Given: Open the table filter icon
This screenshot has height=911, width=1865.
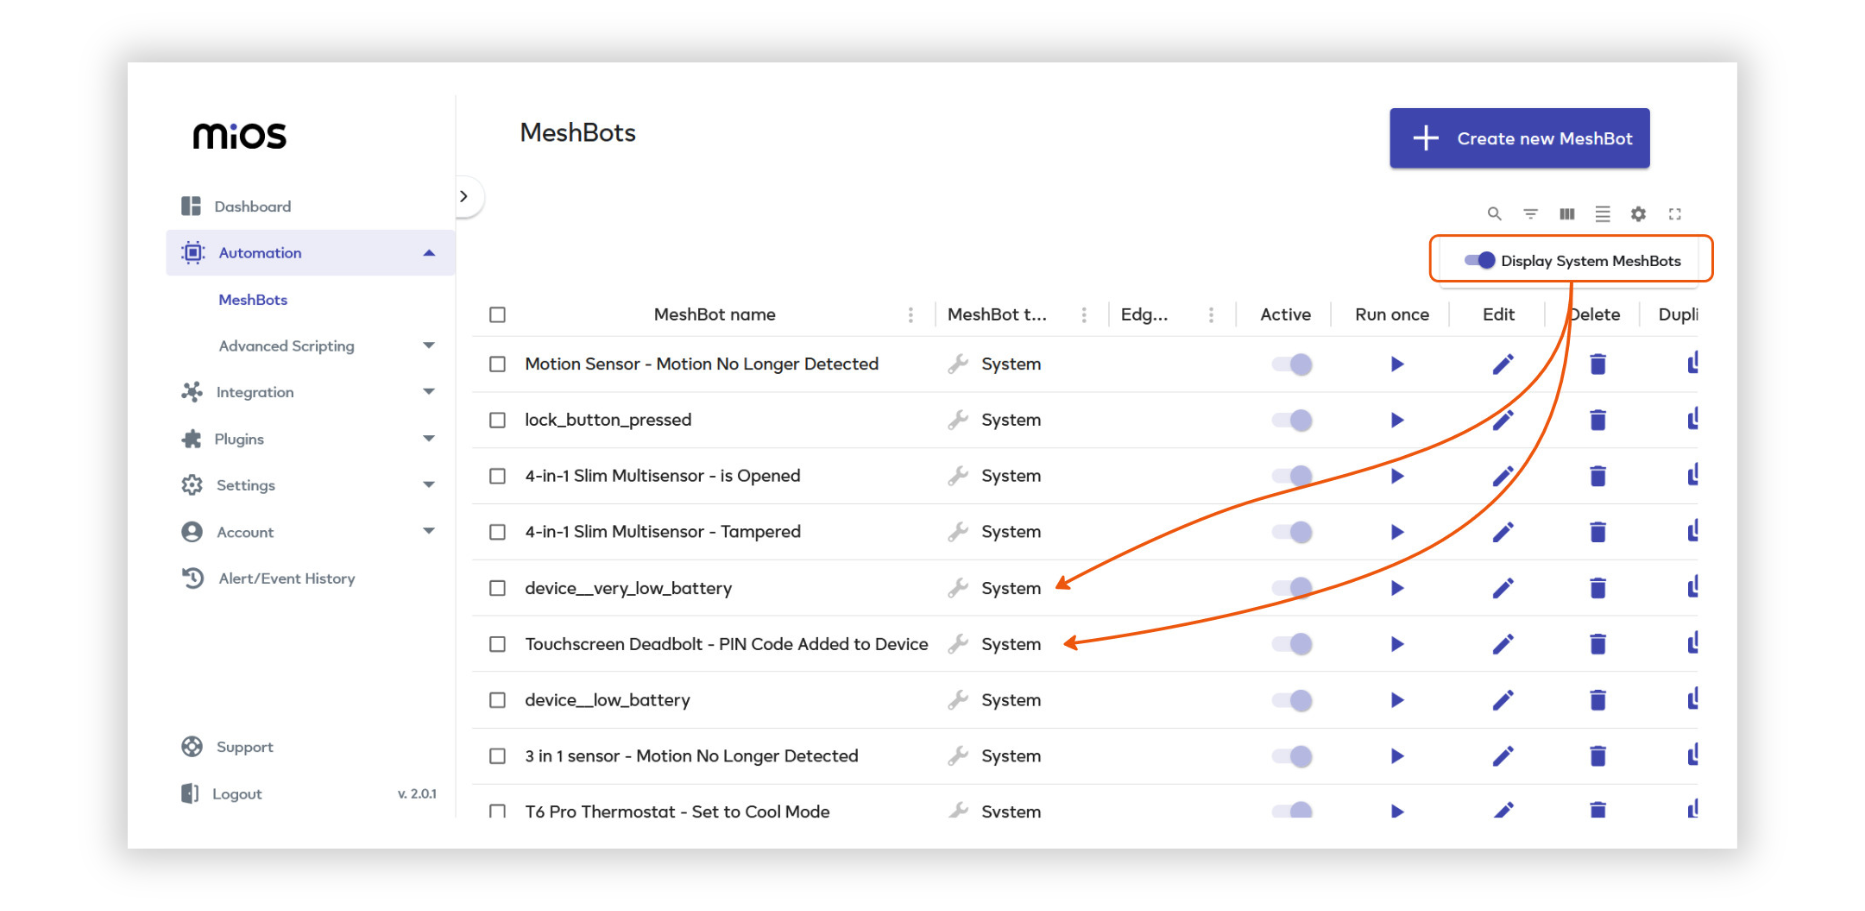Looking at the screenshot, I should (x=1530, y=214).
